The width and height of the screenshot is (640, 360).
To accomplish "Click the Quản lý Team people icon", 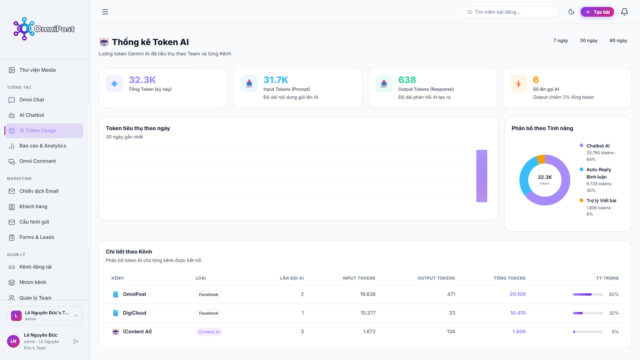I will pyautogui.click(x=11, y=298).
